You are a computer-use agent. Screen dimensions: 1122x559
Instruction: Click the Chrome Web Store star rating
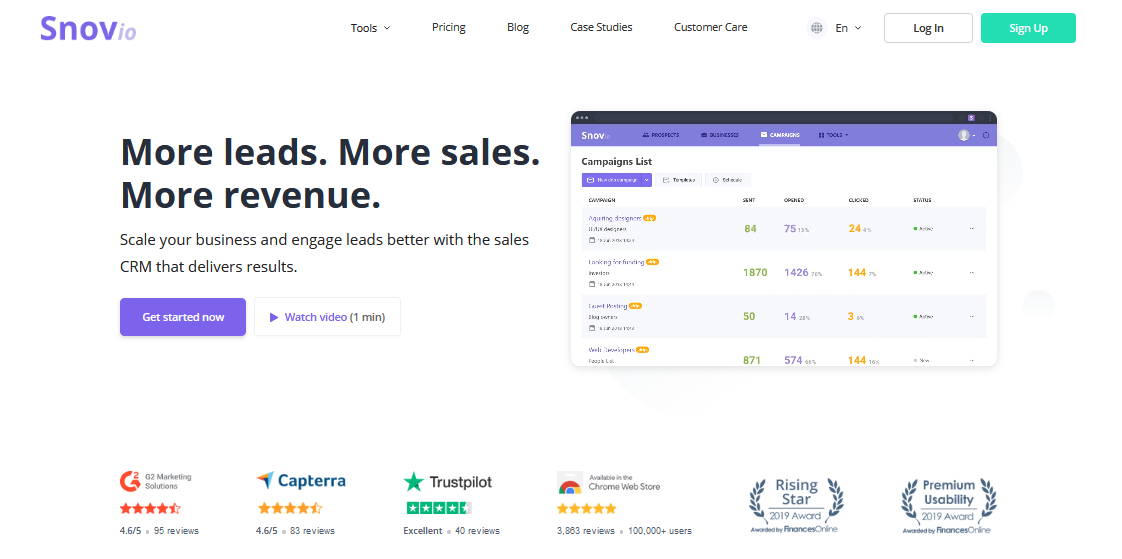pos(587,509)
